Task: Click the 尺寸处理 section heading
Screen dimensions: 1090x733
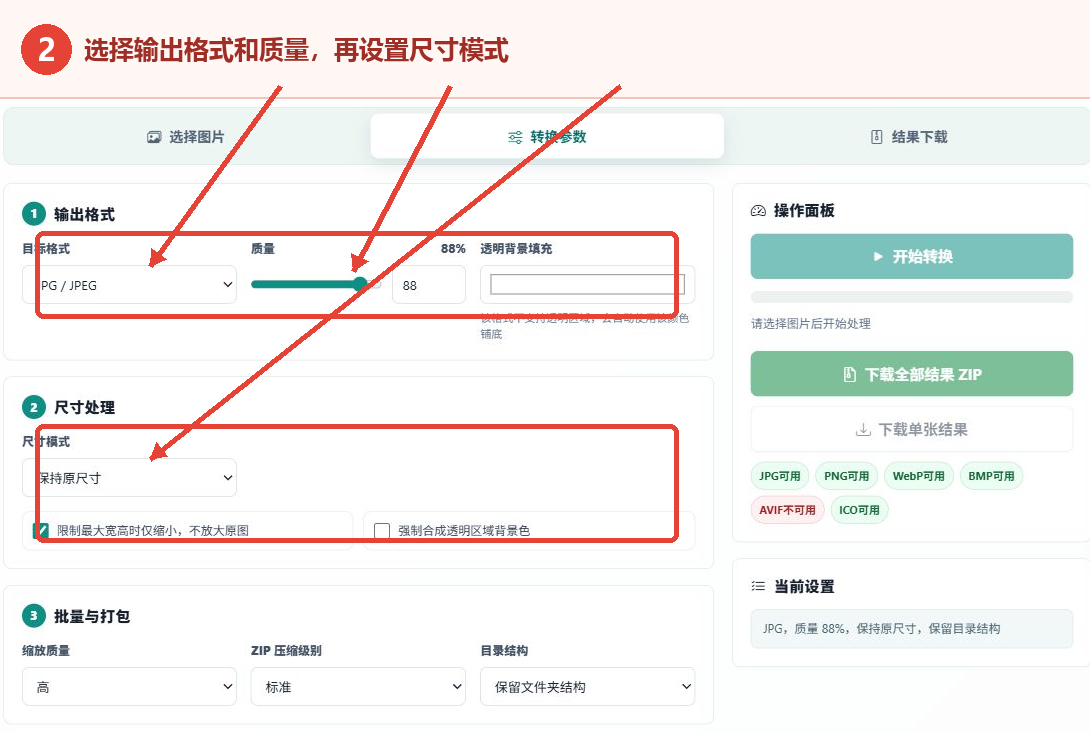Action: [x=84, y=408]
